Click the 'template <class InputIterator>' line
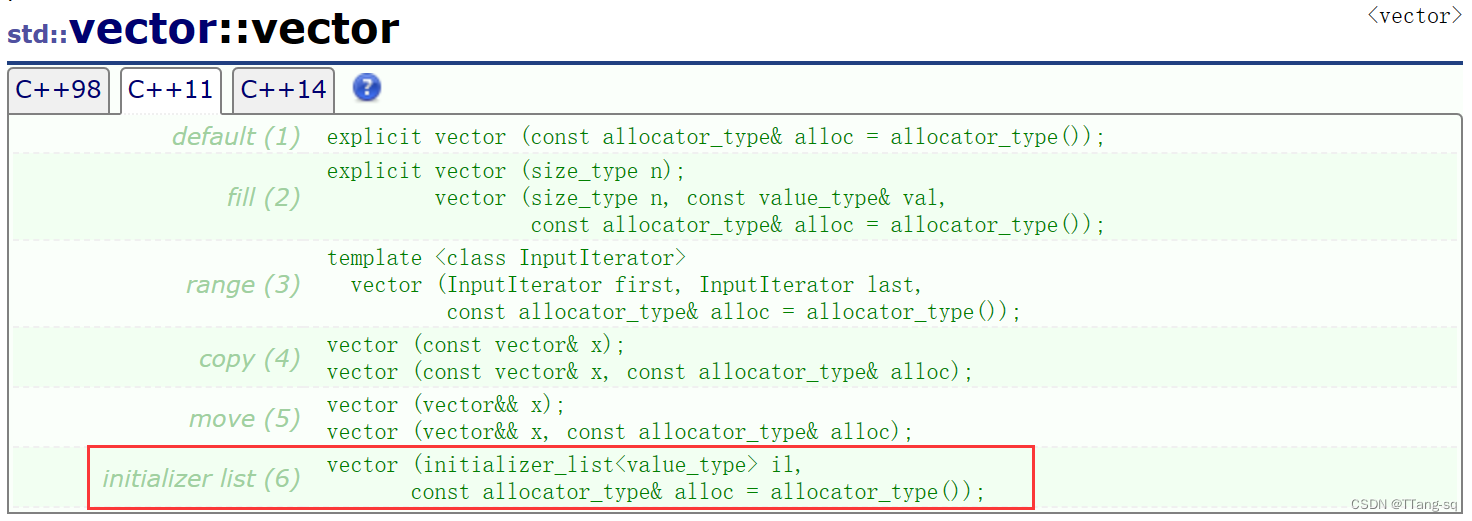 pos(506,258)
